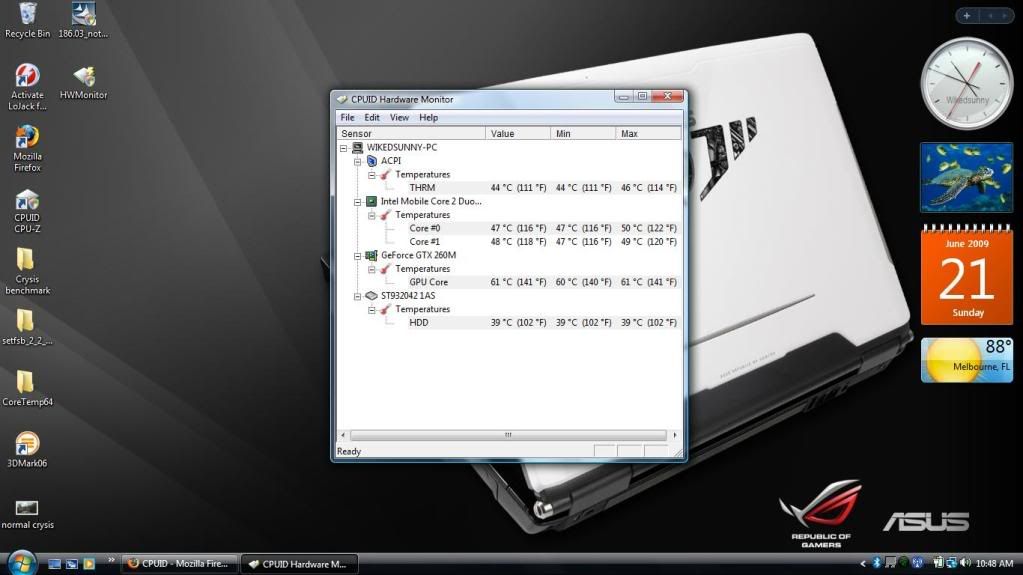Click the June 2009 calendar gadget
The width and height of the screenshot is (1023, 575).
point(966,274)
